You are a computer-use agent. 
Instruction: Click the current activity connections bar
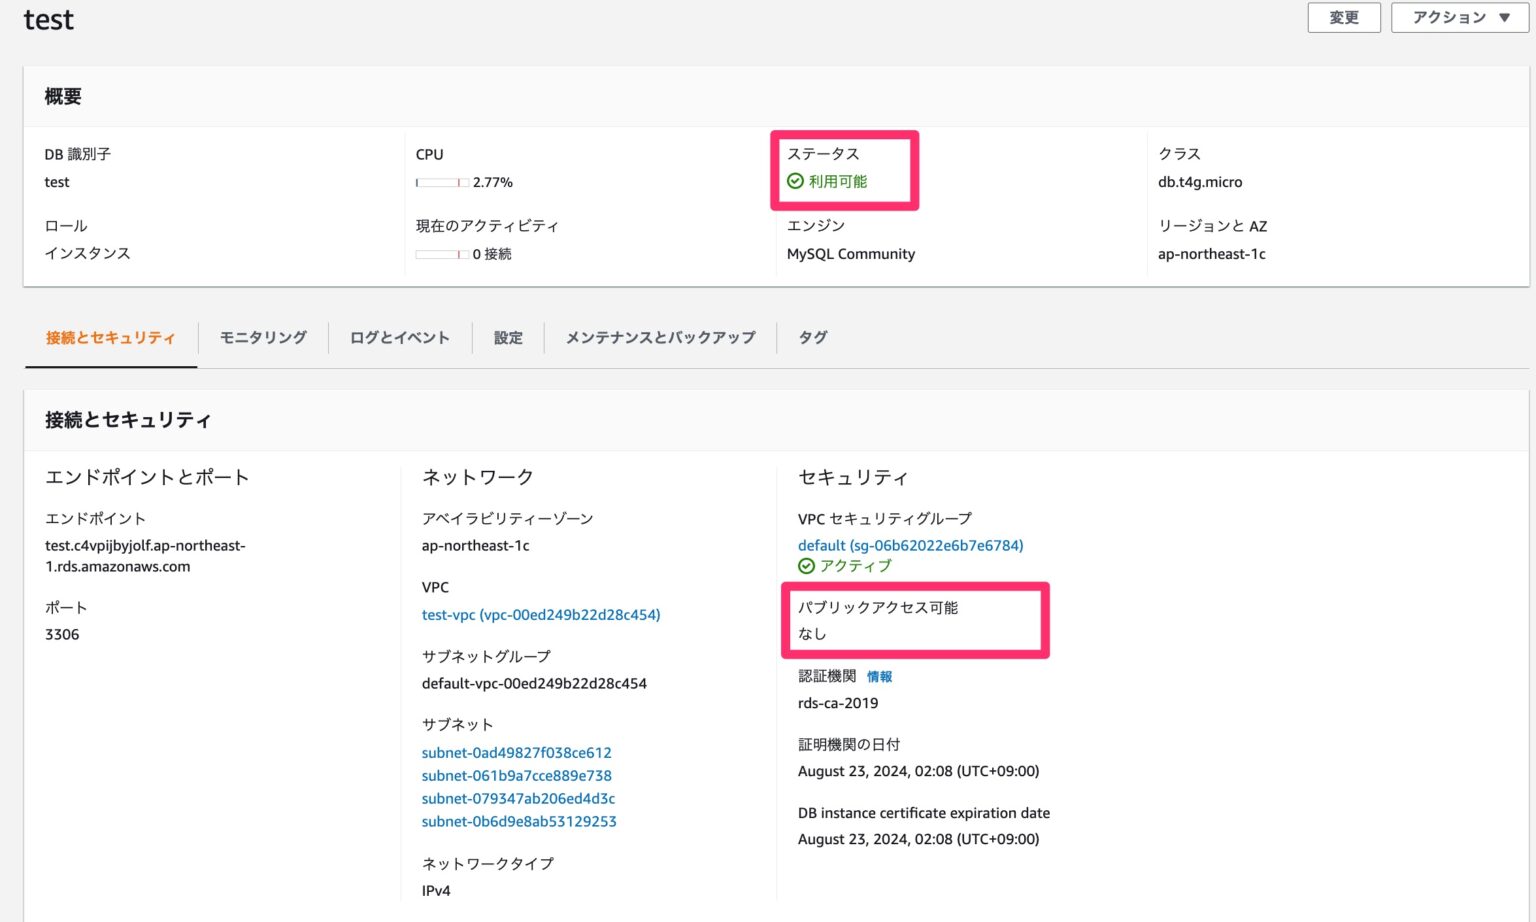(442, 255)
